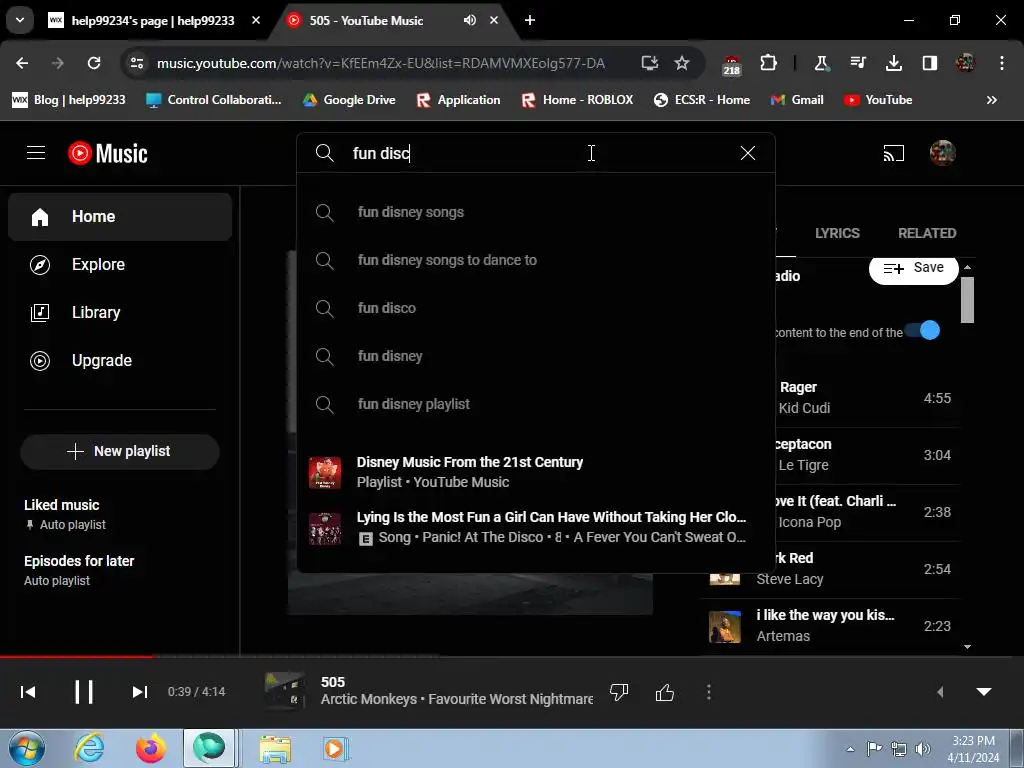Select suggestion 'fun disney'

pos(536,356)
